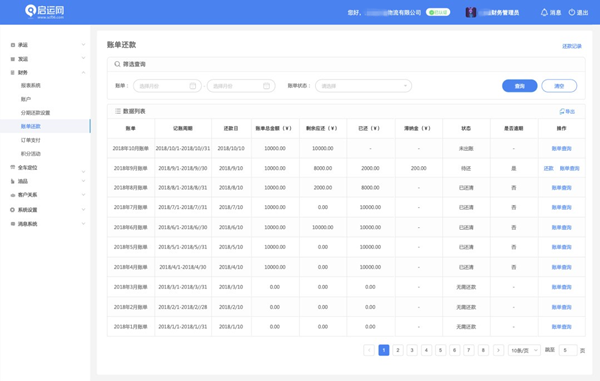
Task: Open the 消息 bell notifications
Action: 544,12
